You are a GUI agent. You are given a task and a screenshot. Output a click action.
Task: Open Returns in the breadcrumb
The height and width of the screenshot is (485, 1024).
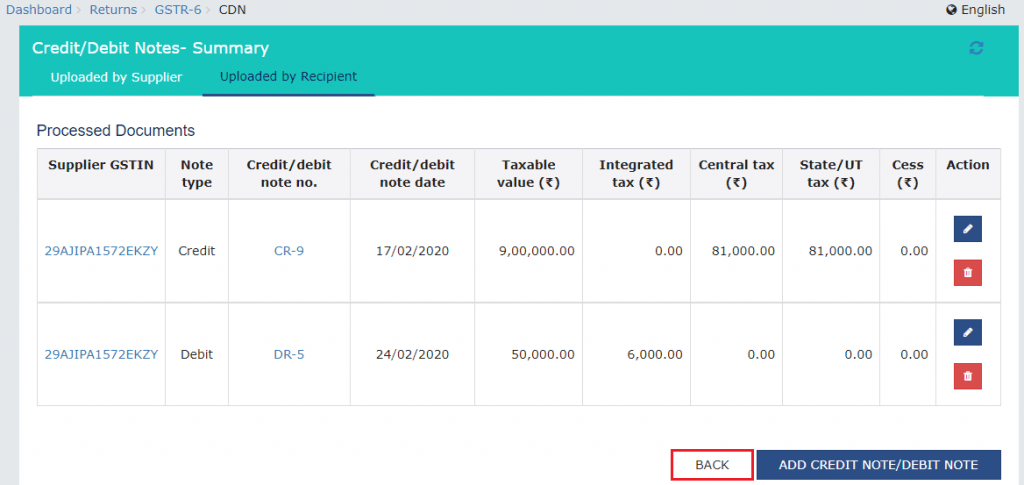click(113, 10)
